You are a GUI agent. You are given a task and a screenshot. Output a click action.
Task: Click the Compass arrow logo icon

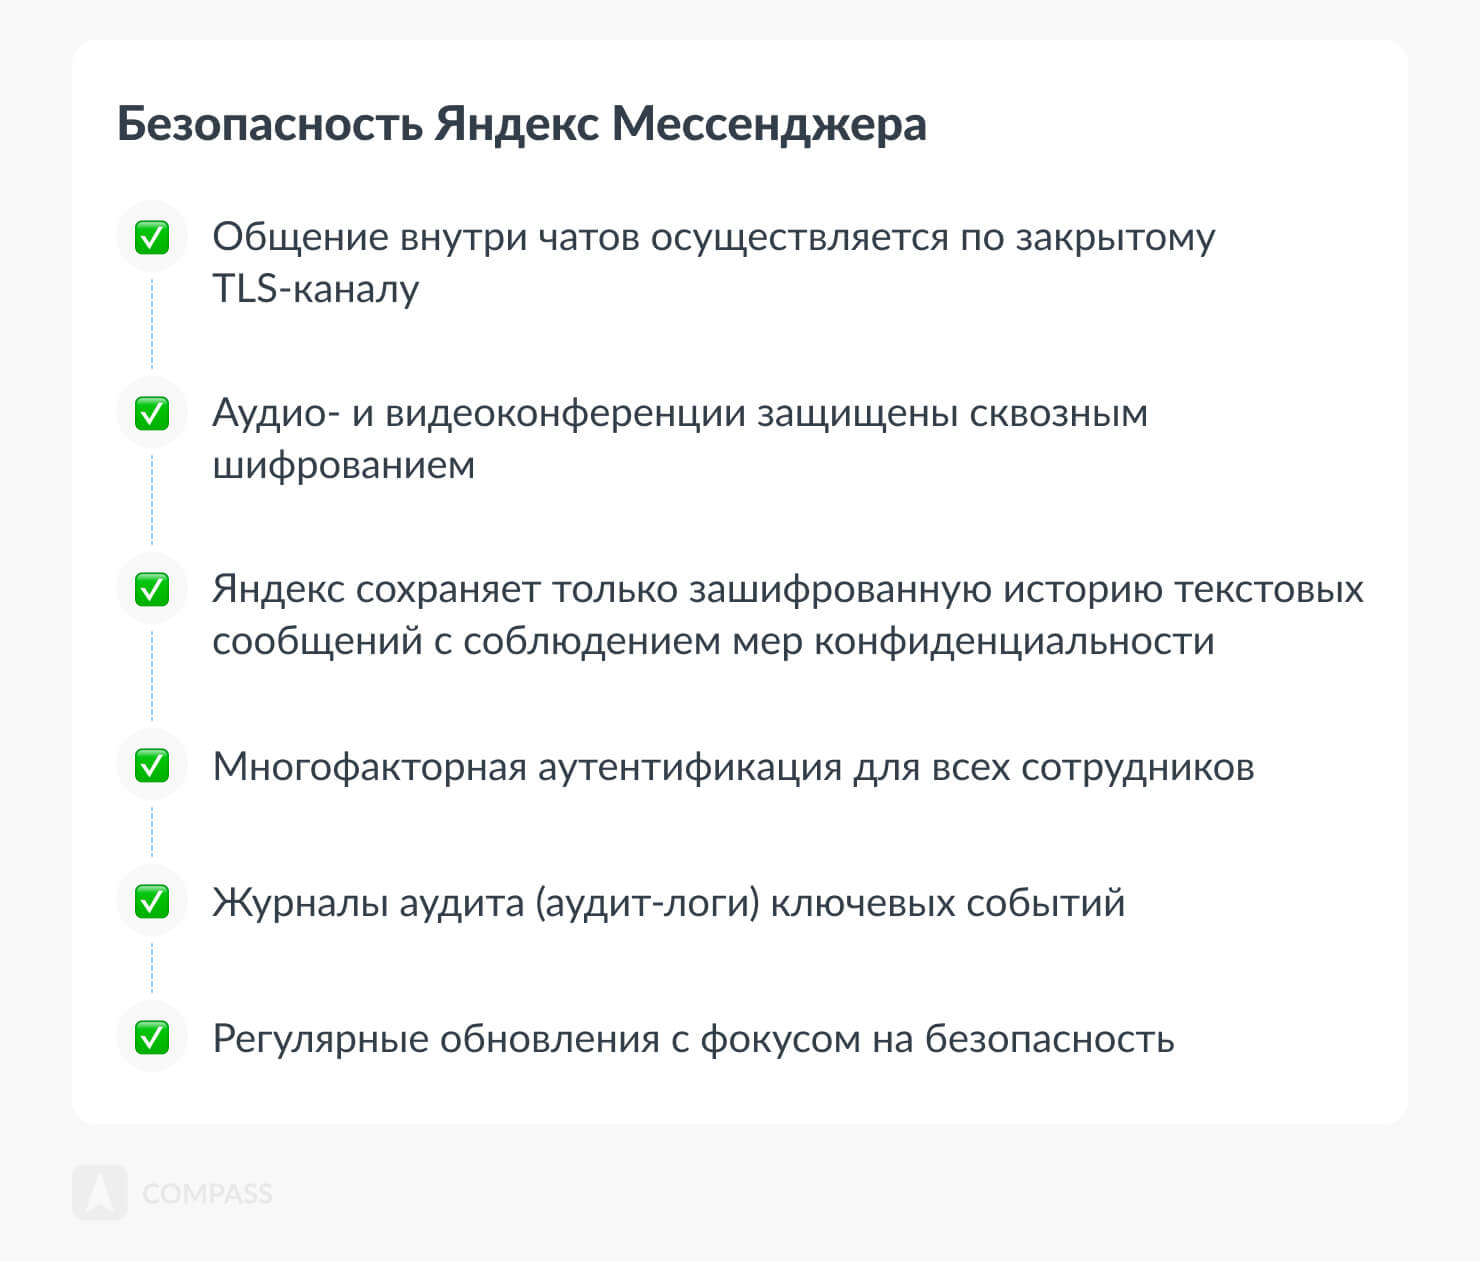(100, 1192)
